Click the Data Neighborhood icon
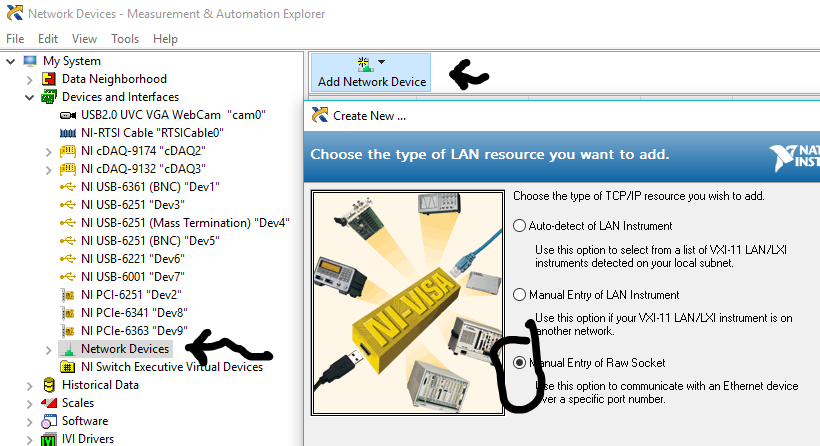The width and height of the screenshot is (820, 446). (49, 79)
